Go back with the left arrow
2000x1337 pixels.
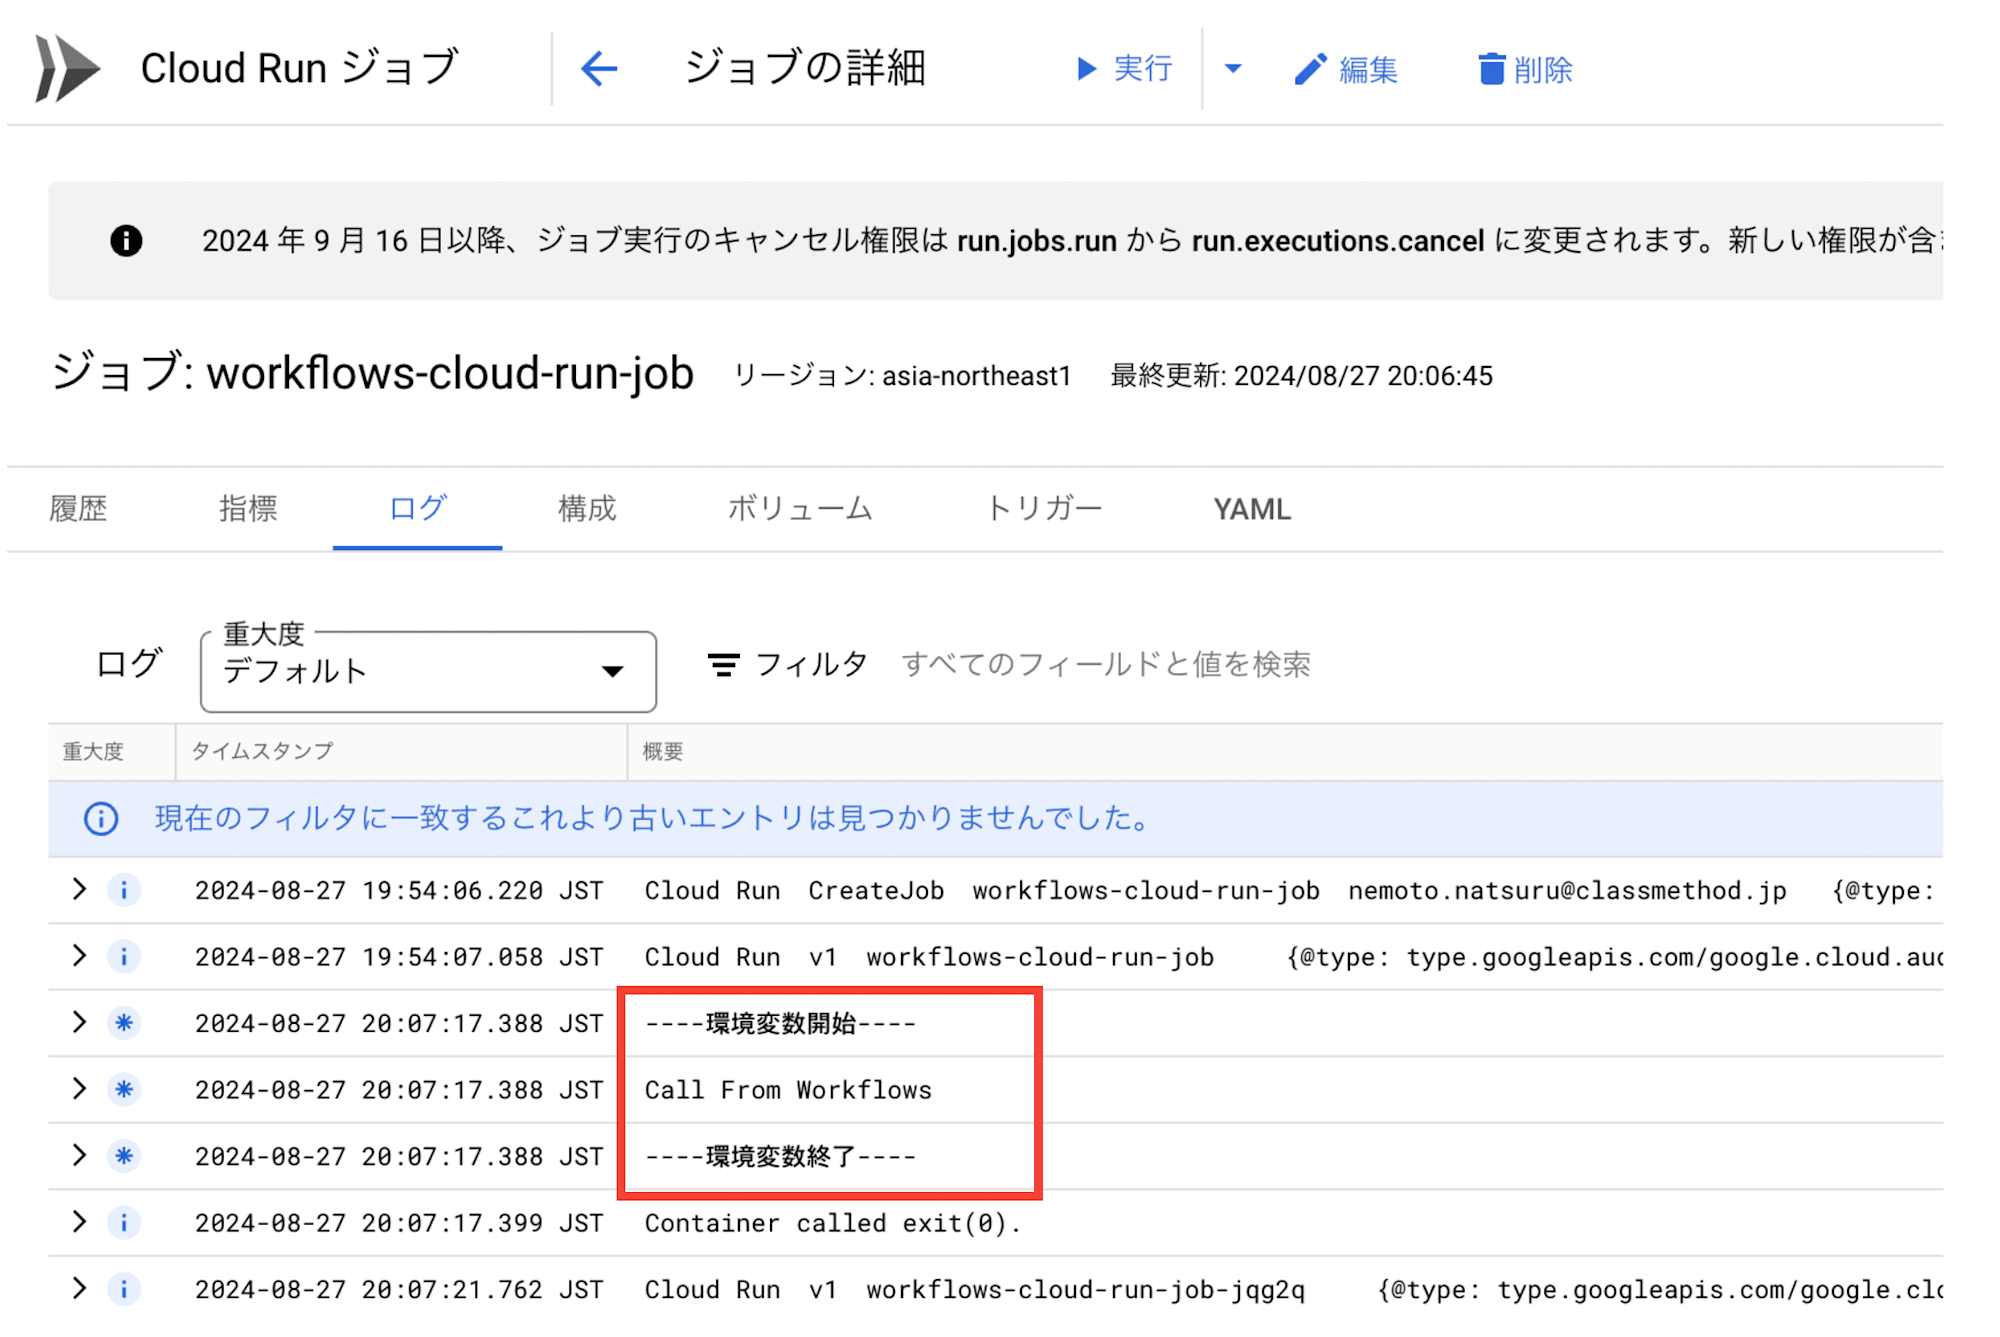point(599,69)
